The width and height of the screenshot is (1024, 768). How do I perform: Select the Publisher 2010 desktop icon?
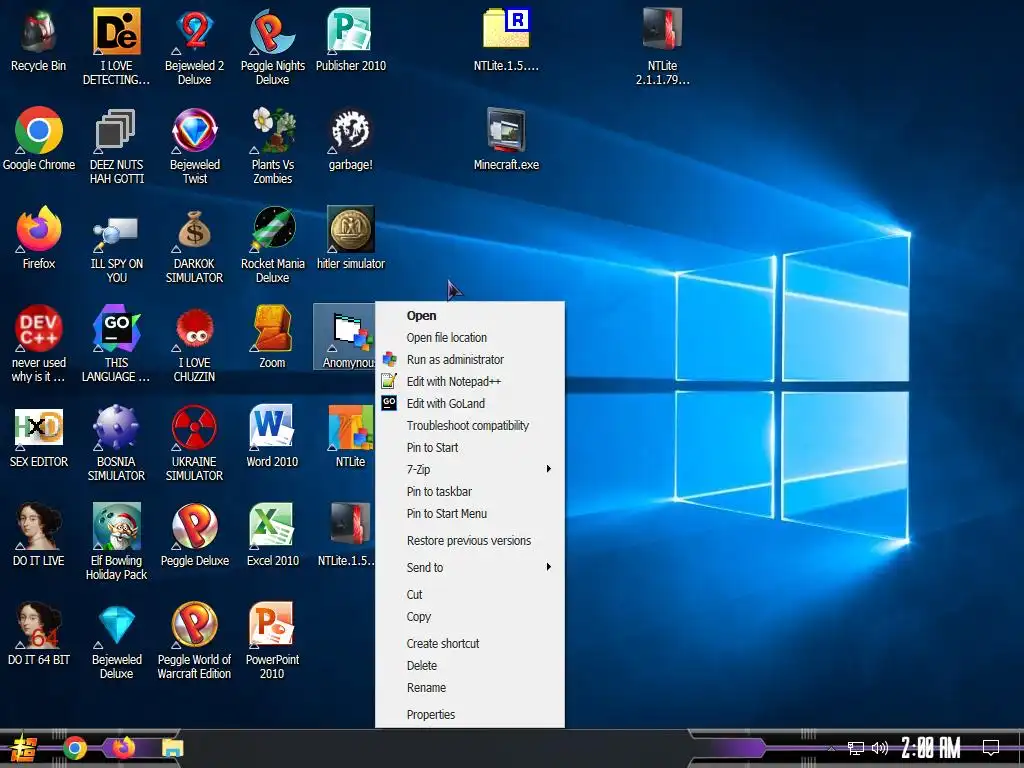click(x=351, y=40)
